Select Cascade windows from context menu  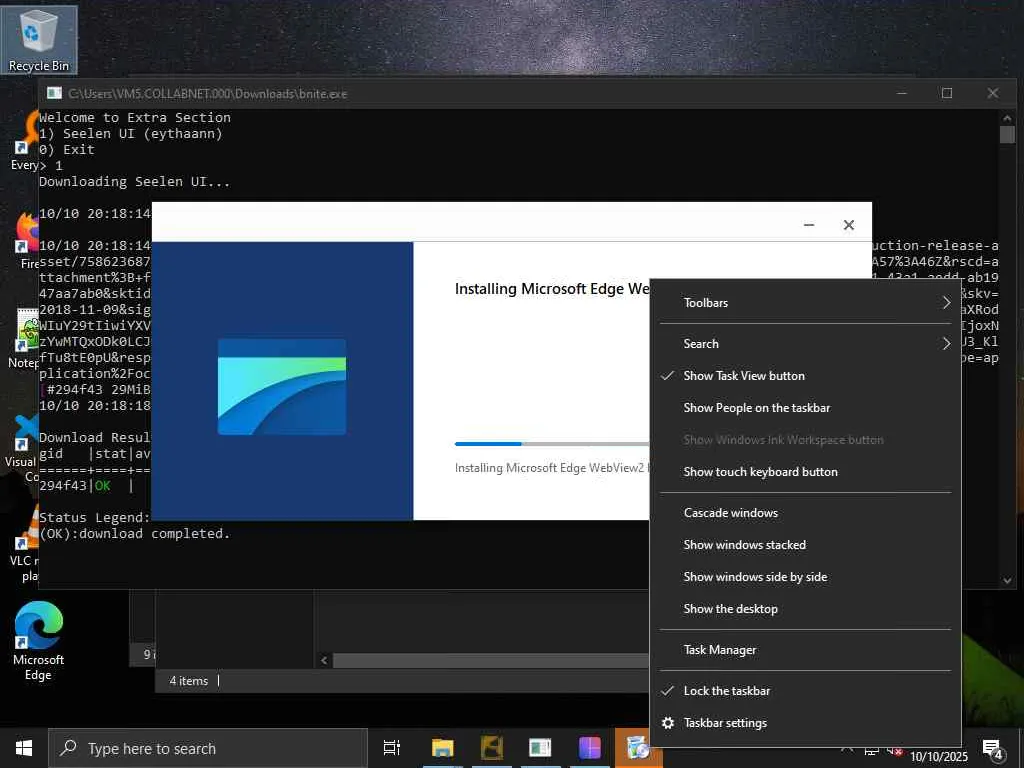coord(805,513)
